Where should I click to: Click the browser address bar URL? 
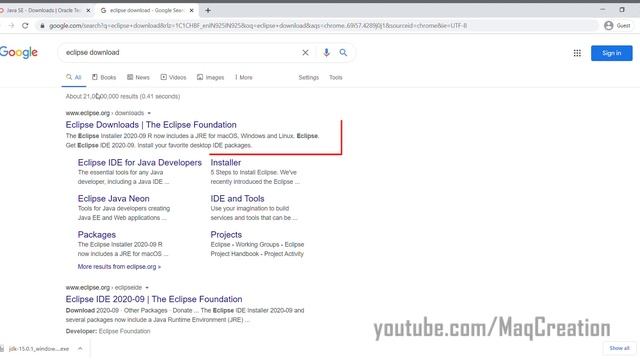click(258, 26)
